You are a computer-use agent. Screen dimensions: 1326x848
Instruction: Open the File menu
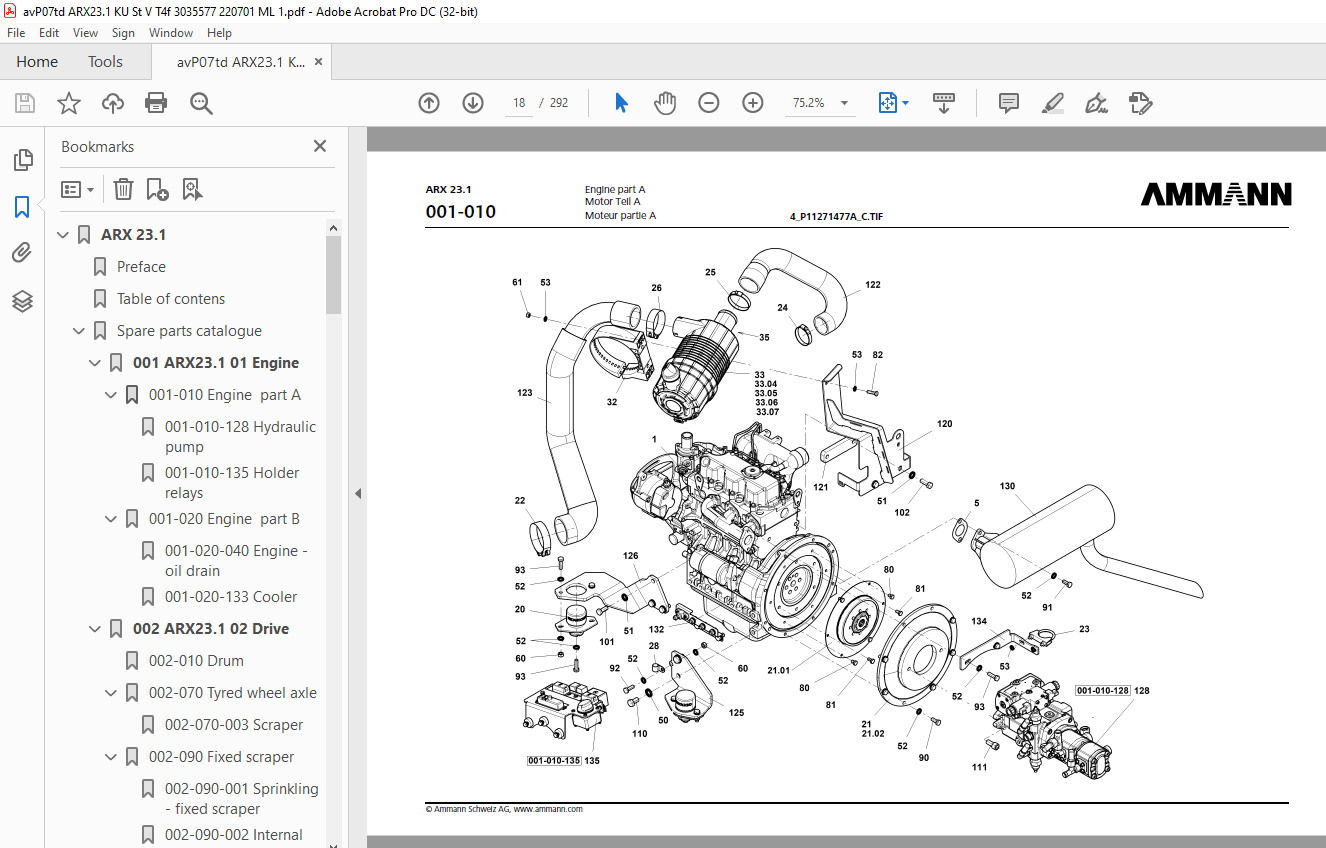pos(16,33)
